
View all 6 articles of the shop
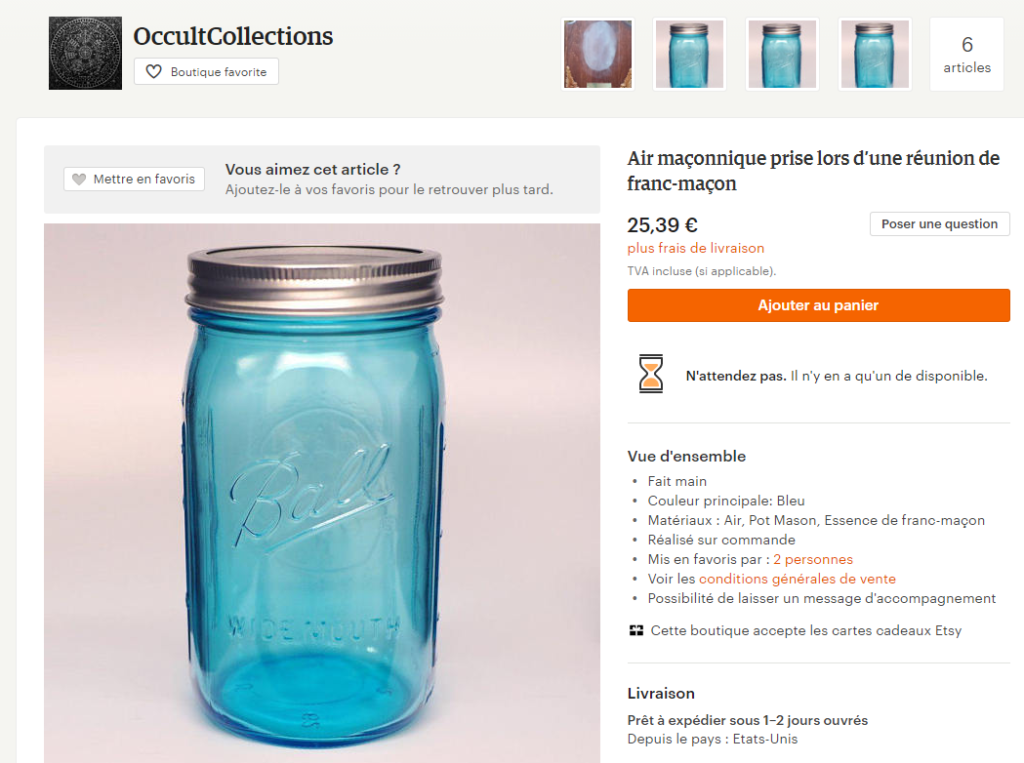coord(966,54)
